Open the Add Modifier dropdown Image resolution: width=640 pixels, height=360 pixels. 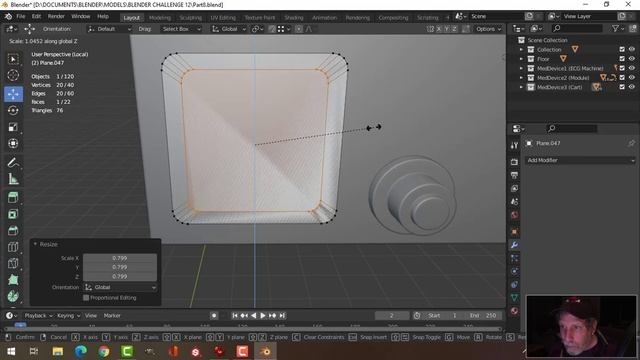580,160
